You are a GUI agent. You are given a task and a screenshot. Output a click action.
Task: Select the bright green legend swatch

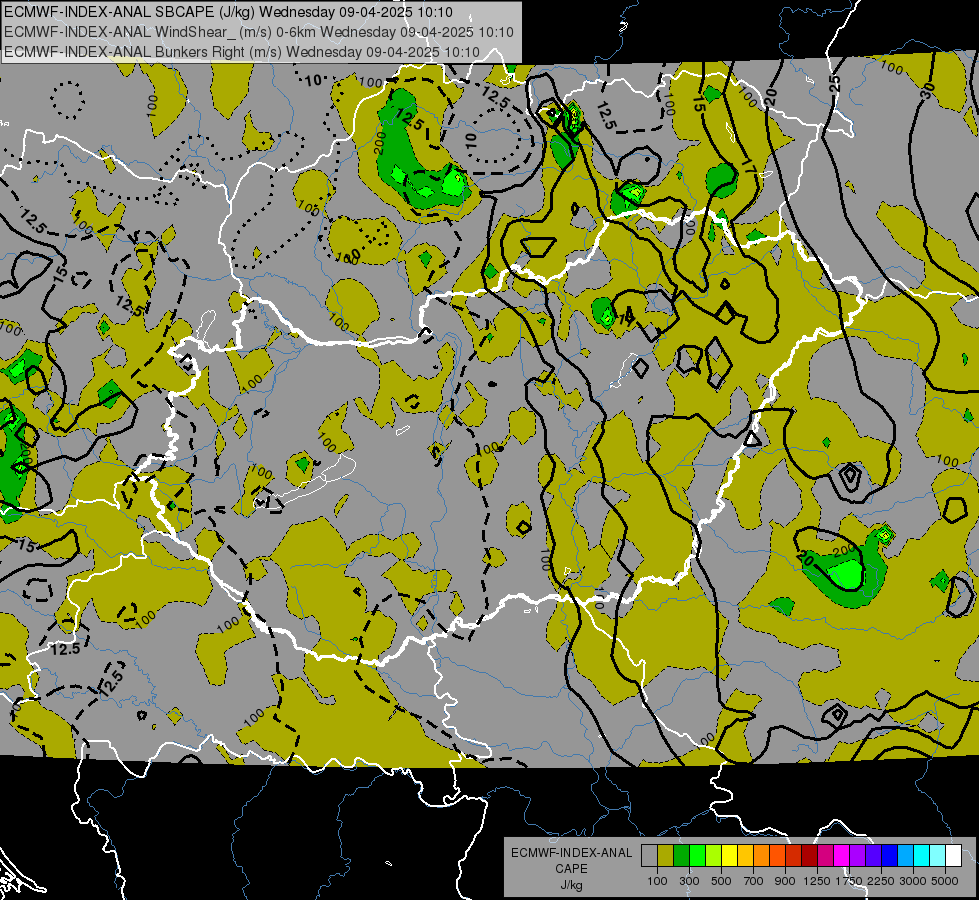pos(697,856)
